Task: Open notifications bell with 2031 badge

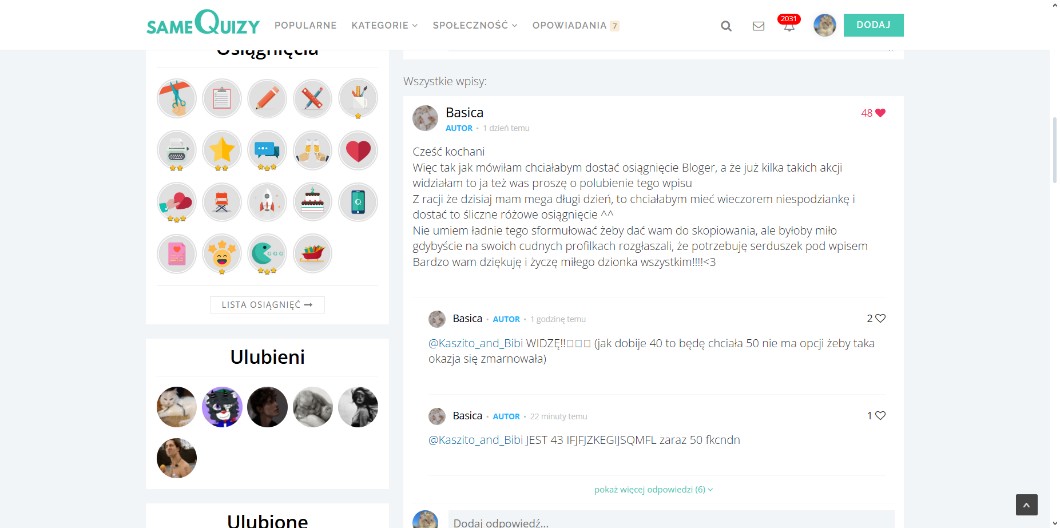Action: click(x=789, y=24)
